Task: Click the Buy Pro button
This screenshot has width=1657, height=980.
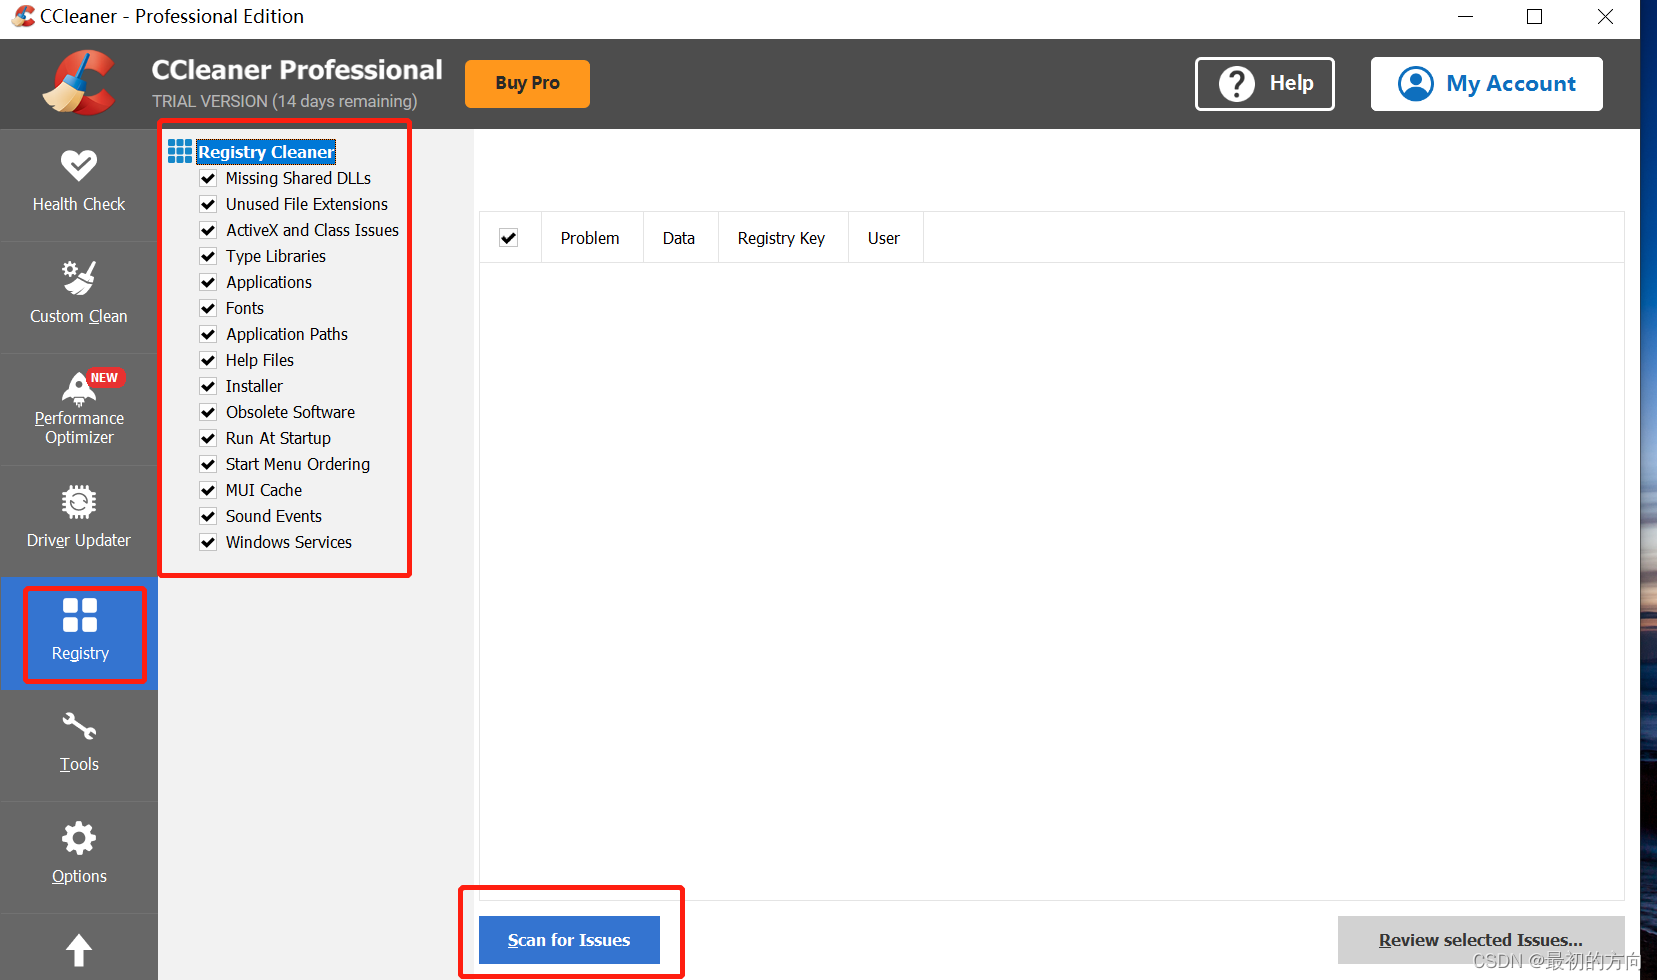Action: [527, 83]
